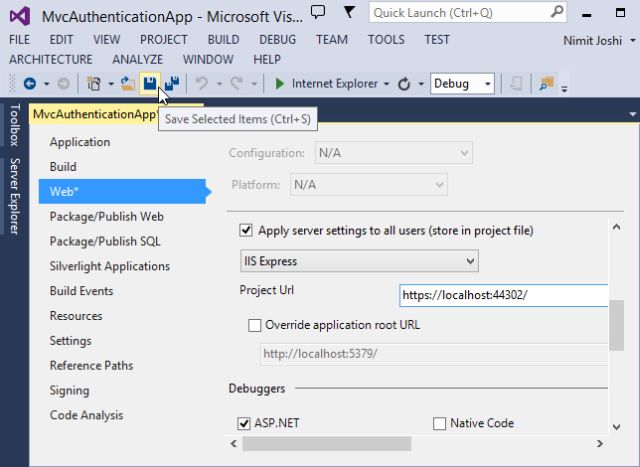The height and width of the screenshot is (467, 640).
Task: Click the Quick Launch search box
Action: pyautogui.click(x=468, y=13)
